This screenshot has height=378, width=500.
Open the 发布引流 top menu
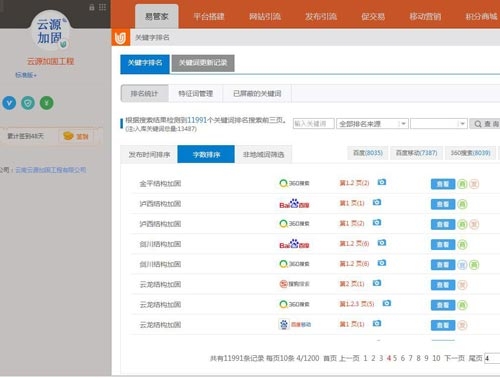[321, 16]
